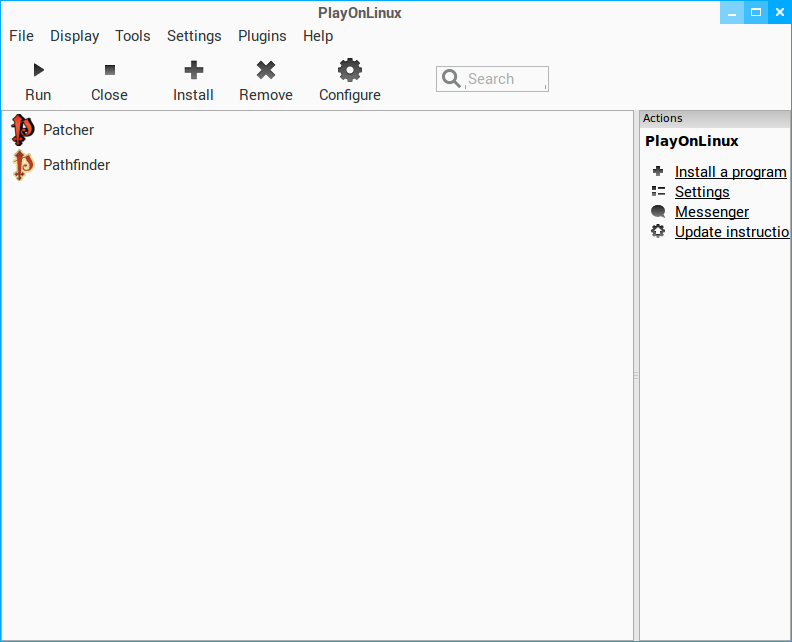Focus the Search input field
The image size is (792, 642).
[492, 79]
